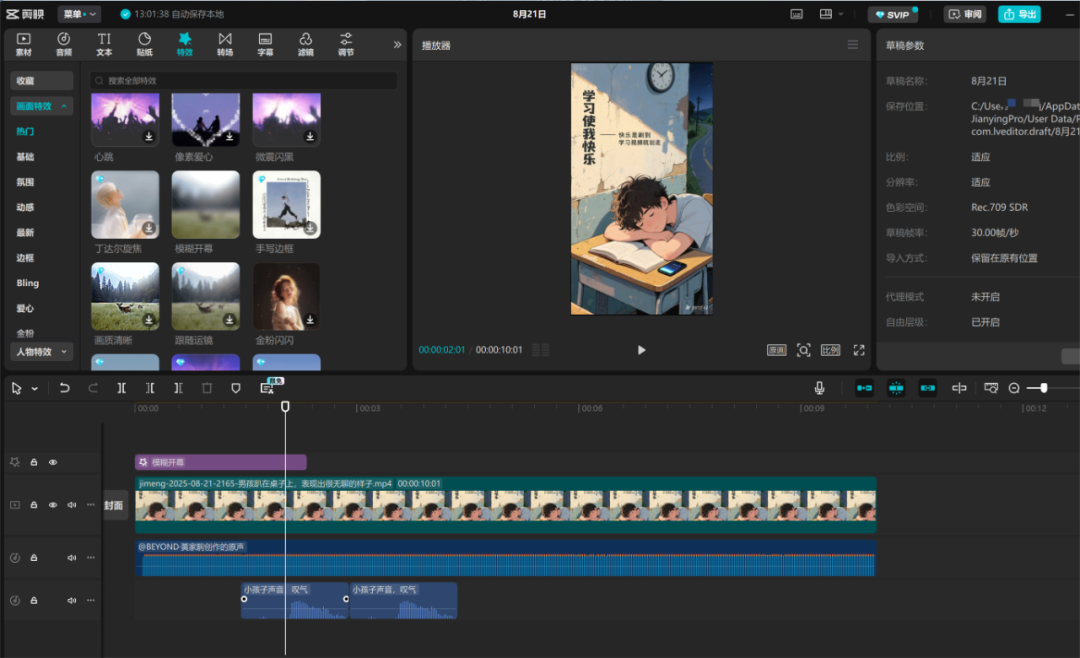
Task: Select the 手写边框 effect thumbnail
Action: click(x=287, y=205)
